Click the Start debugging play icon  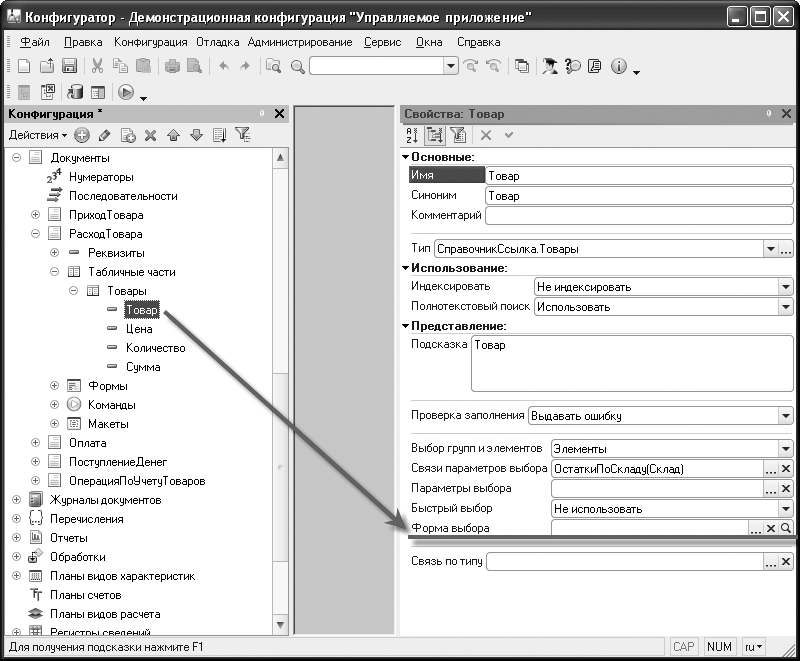click(126, 92)
